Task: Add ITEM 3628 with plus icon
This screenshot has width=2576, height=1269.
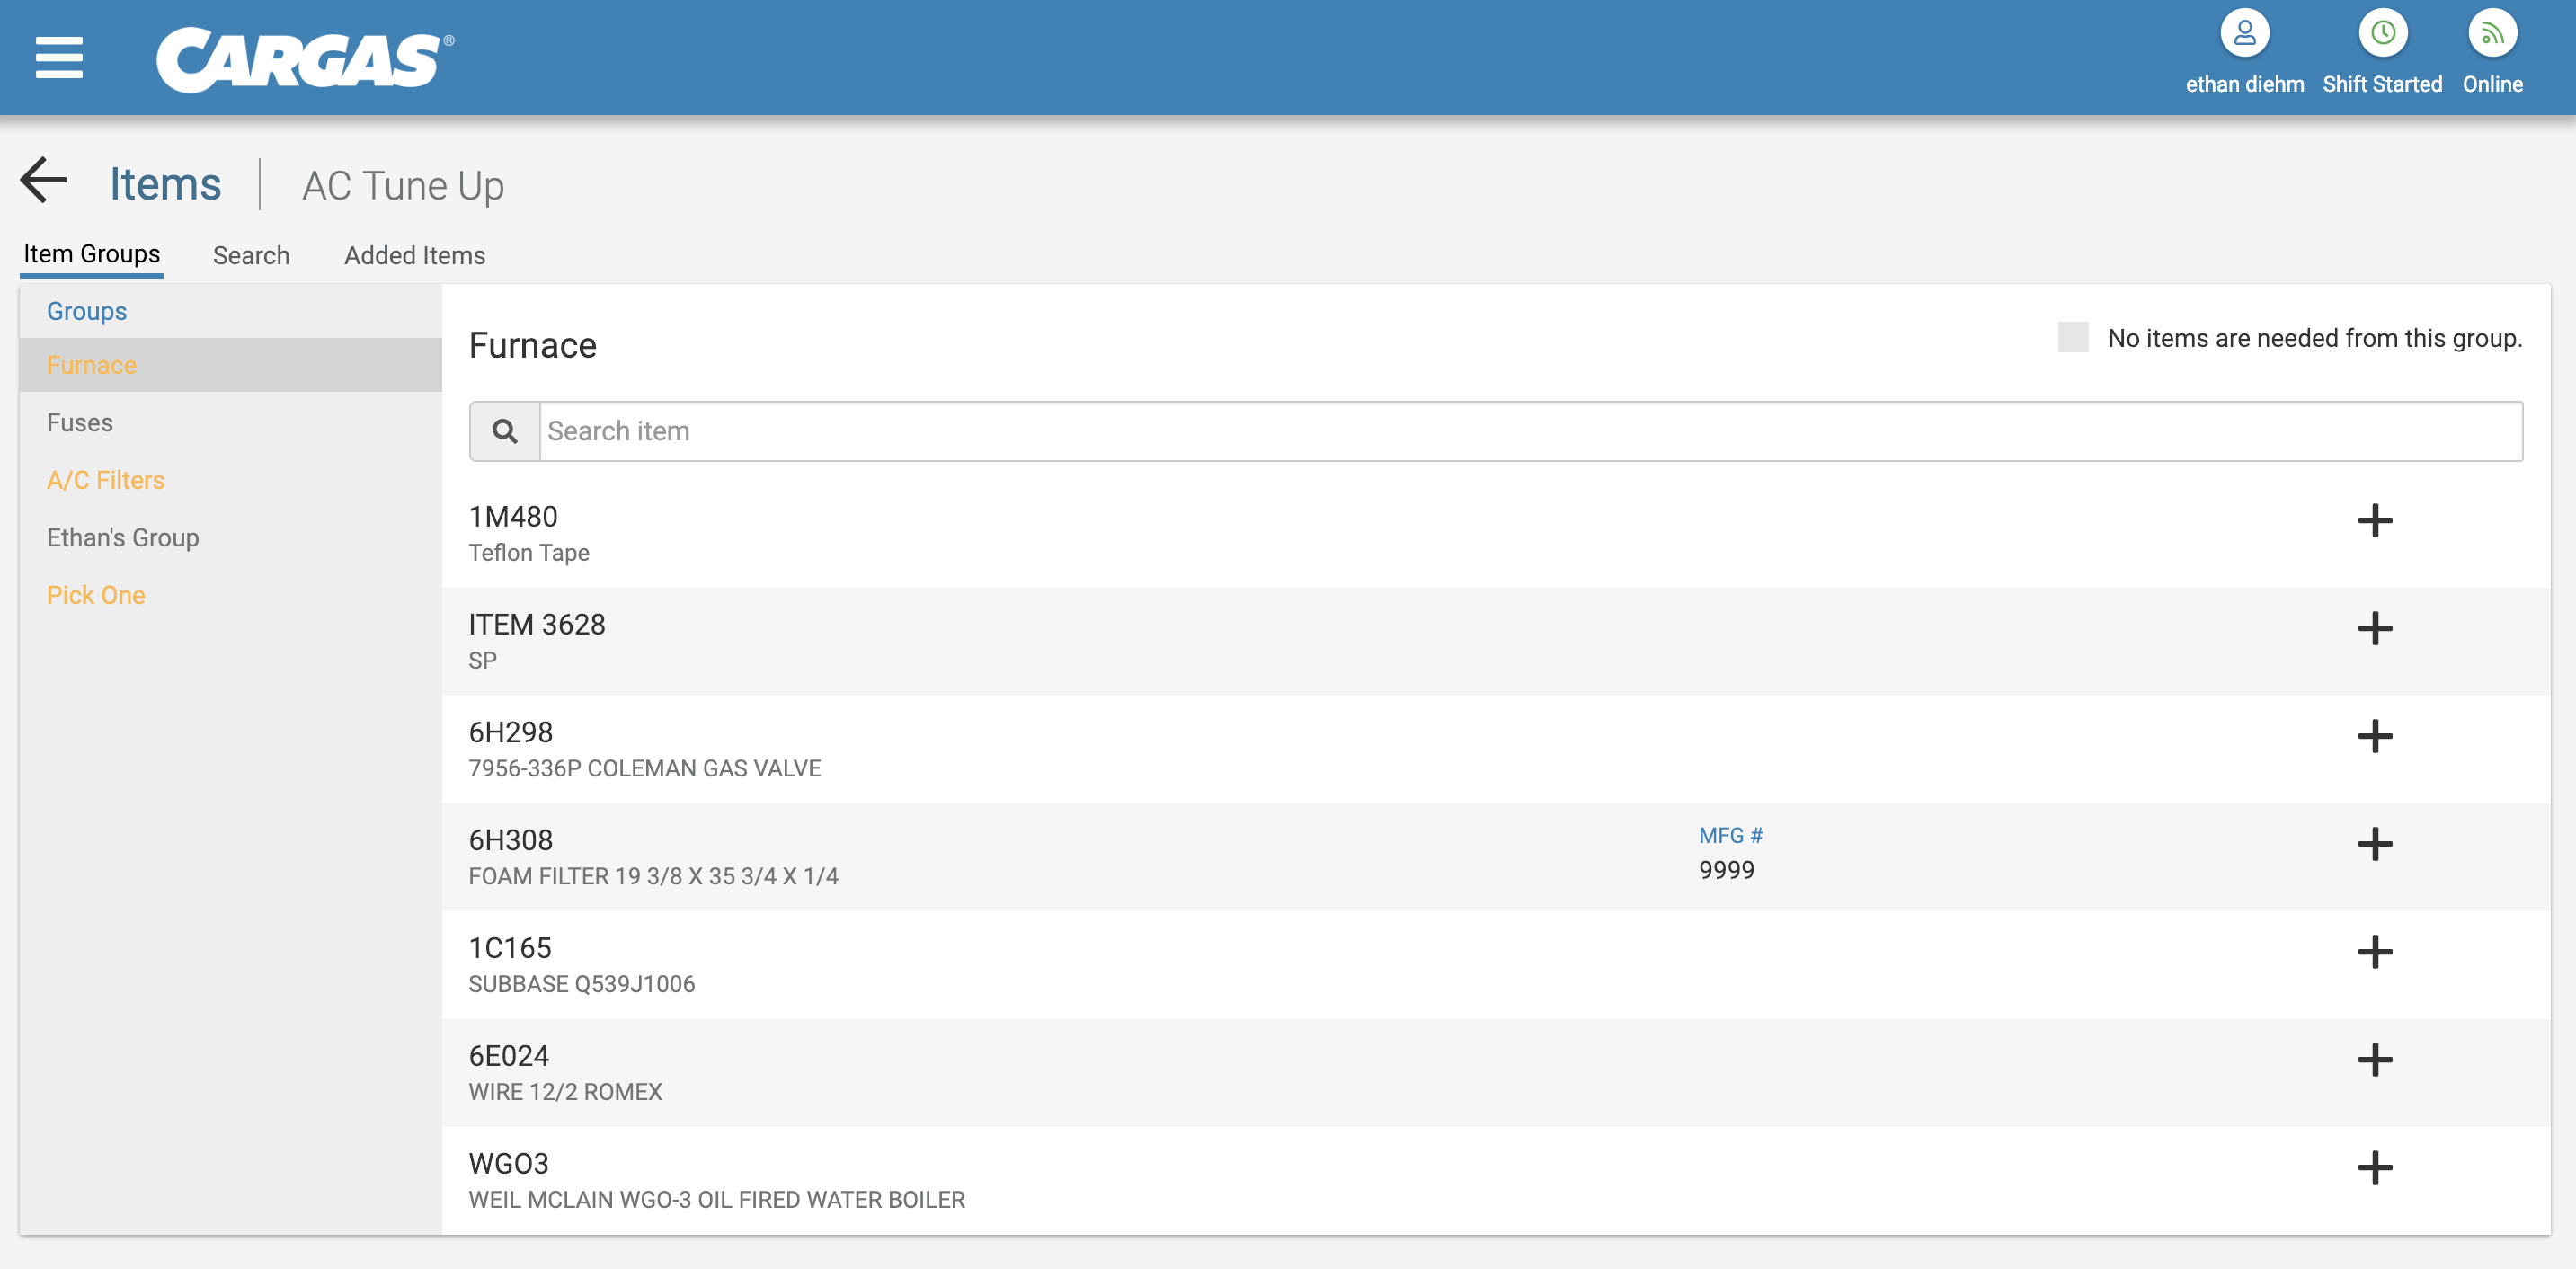Action: click(x=2374, y=629)
